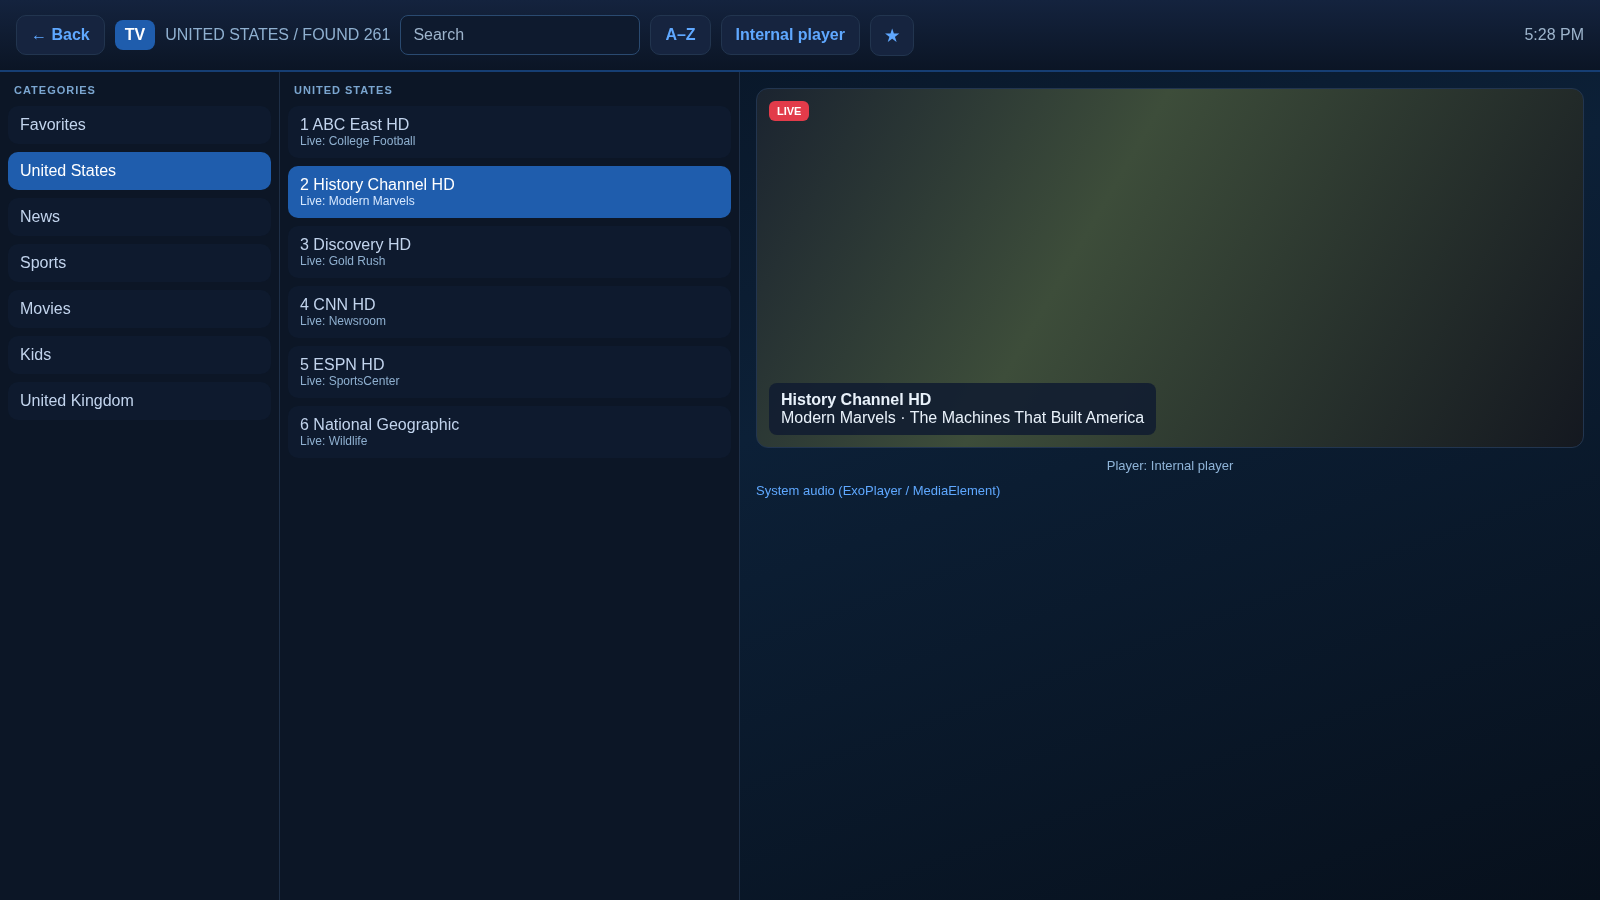The width and height of the screenshot is (1600, 900).
Task: Click the History Channel HD program overlay
Action: point(962,409)
